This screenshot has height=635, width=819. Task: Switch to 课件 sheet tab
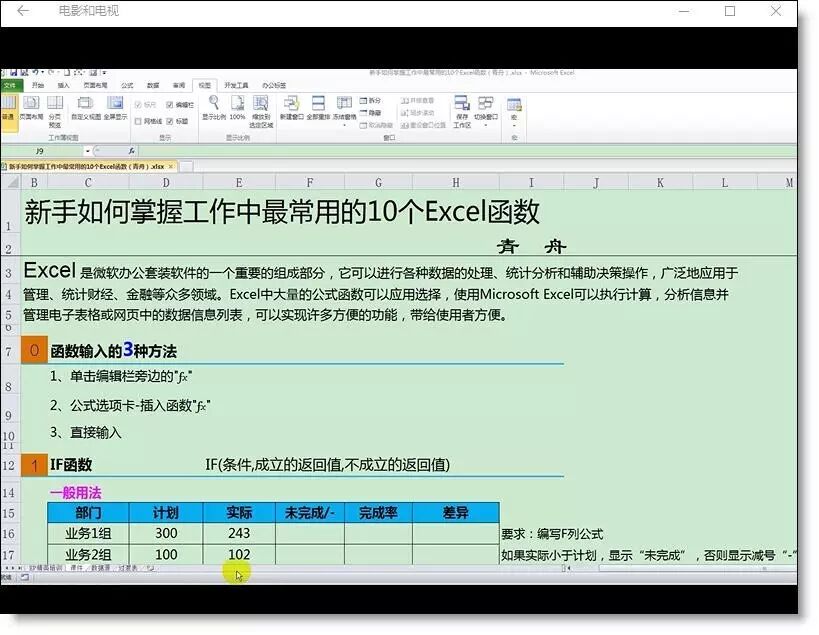point(76,568)
